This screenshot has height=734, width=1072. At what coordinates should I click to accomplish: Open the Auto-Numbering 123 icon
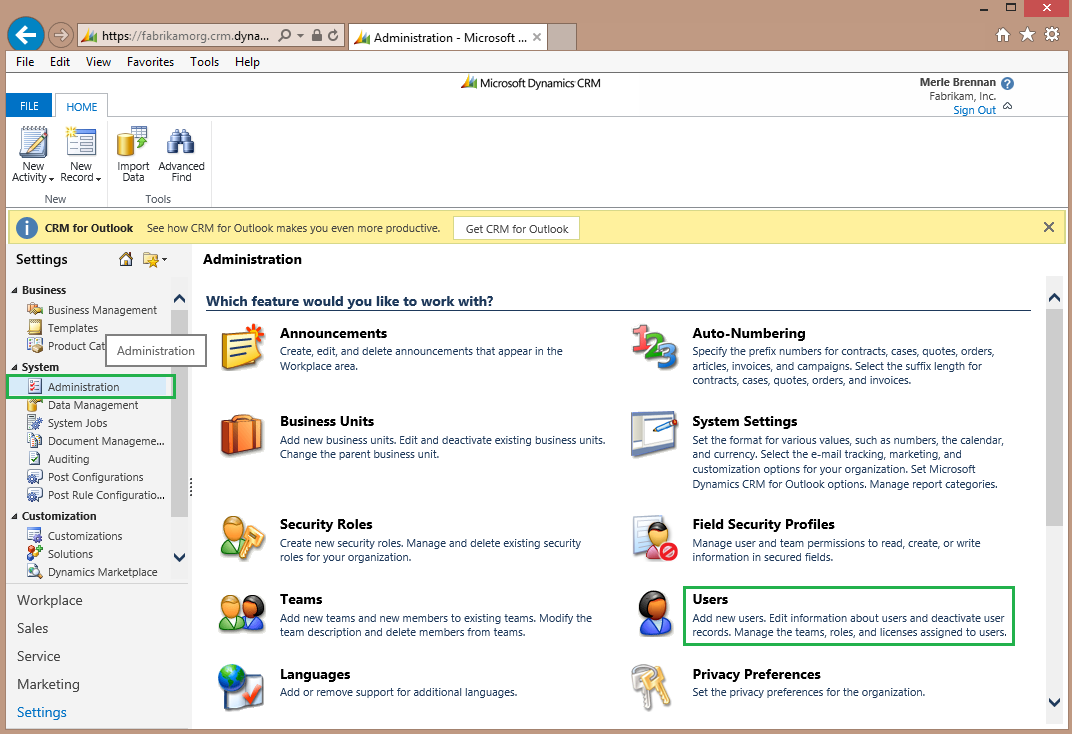pyautogui.click(x=655, y=346)
